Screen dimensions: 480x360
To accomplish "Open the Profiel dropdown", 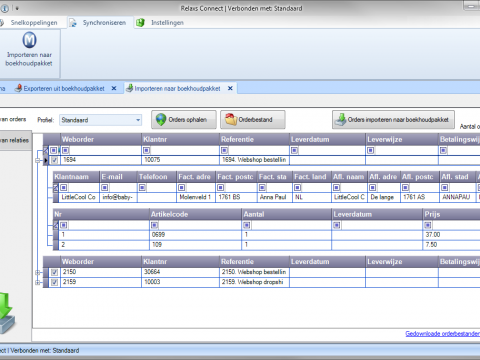I will point(138,120).
